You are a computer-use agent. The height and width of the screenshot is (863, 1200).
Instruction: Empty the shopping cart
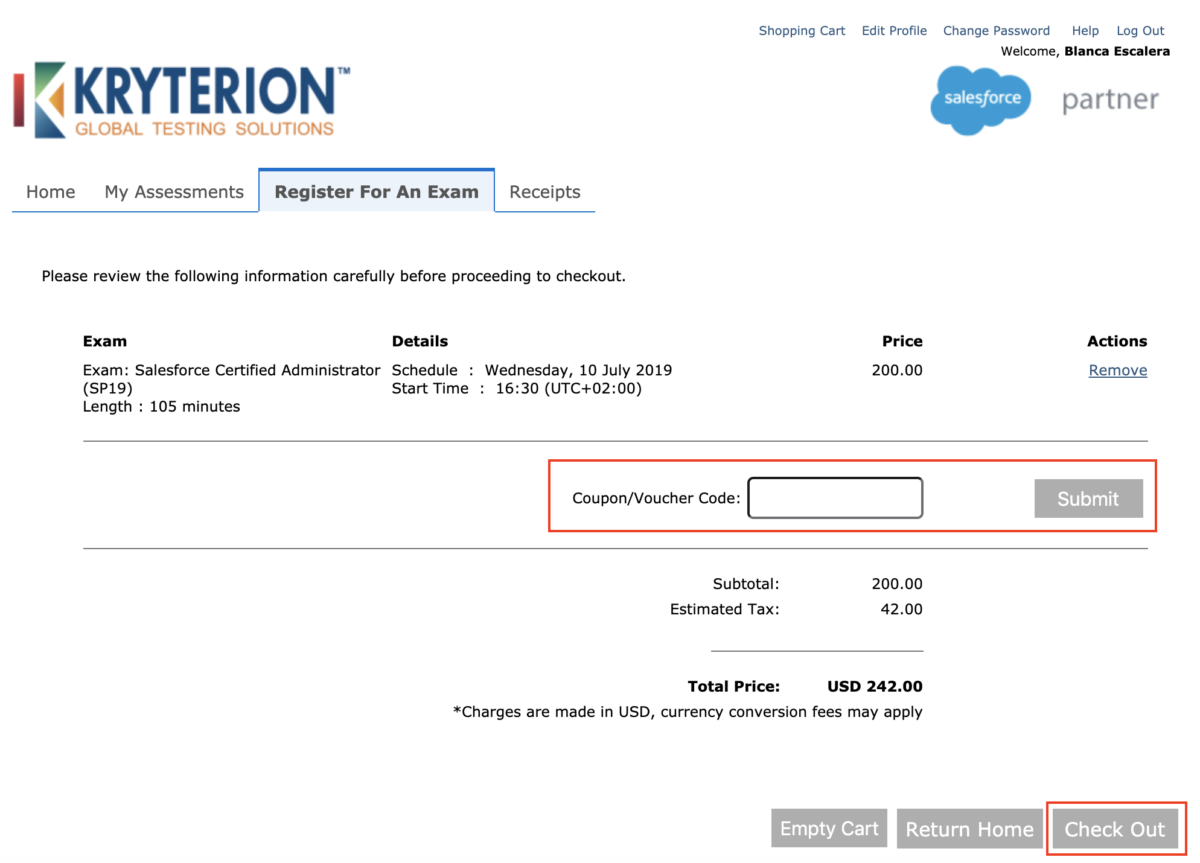[828, 828]
